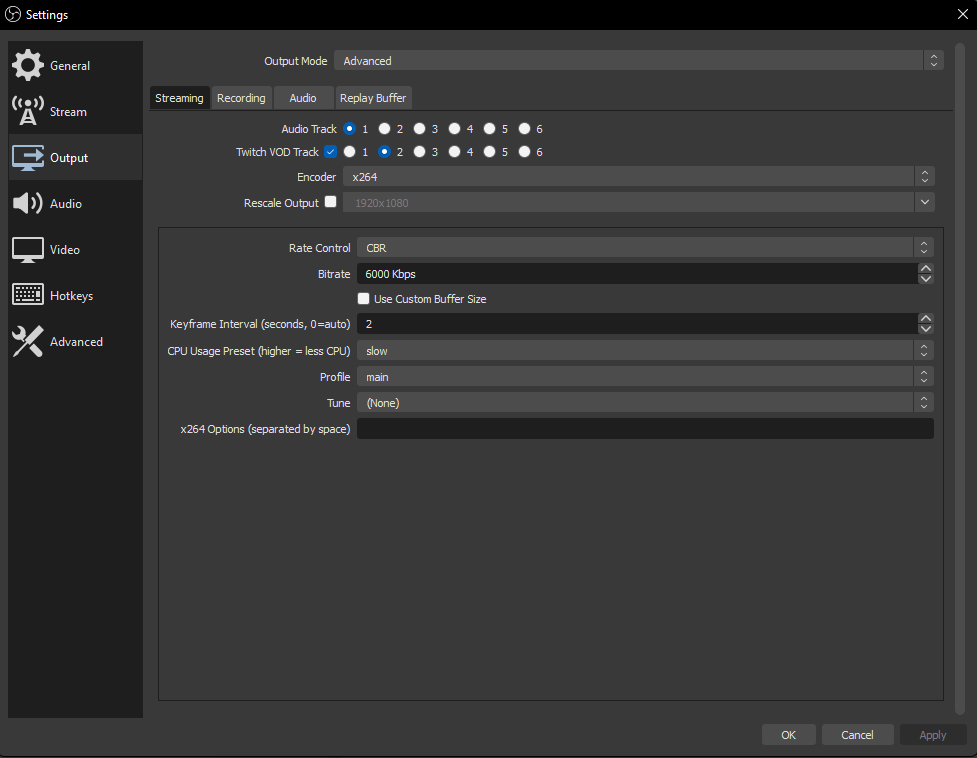Open the Profile dropdown
977x758 pixels.
[x=645, y=377]
